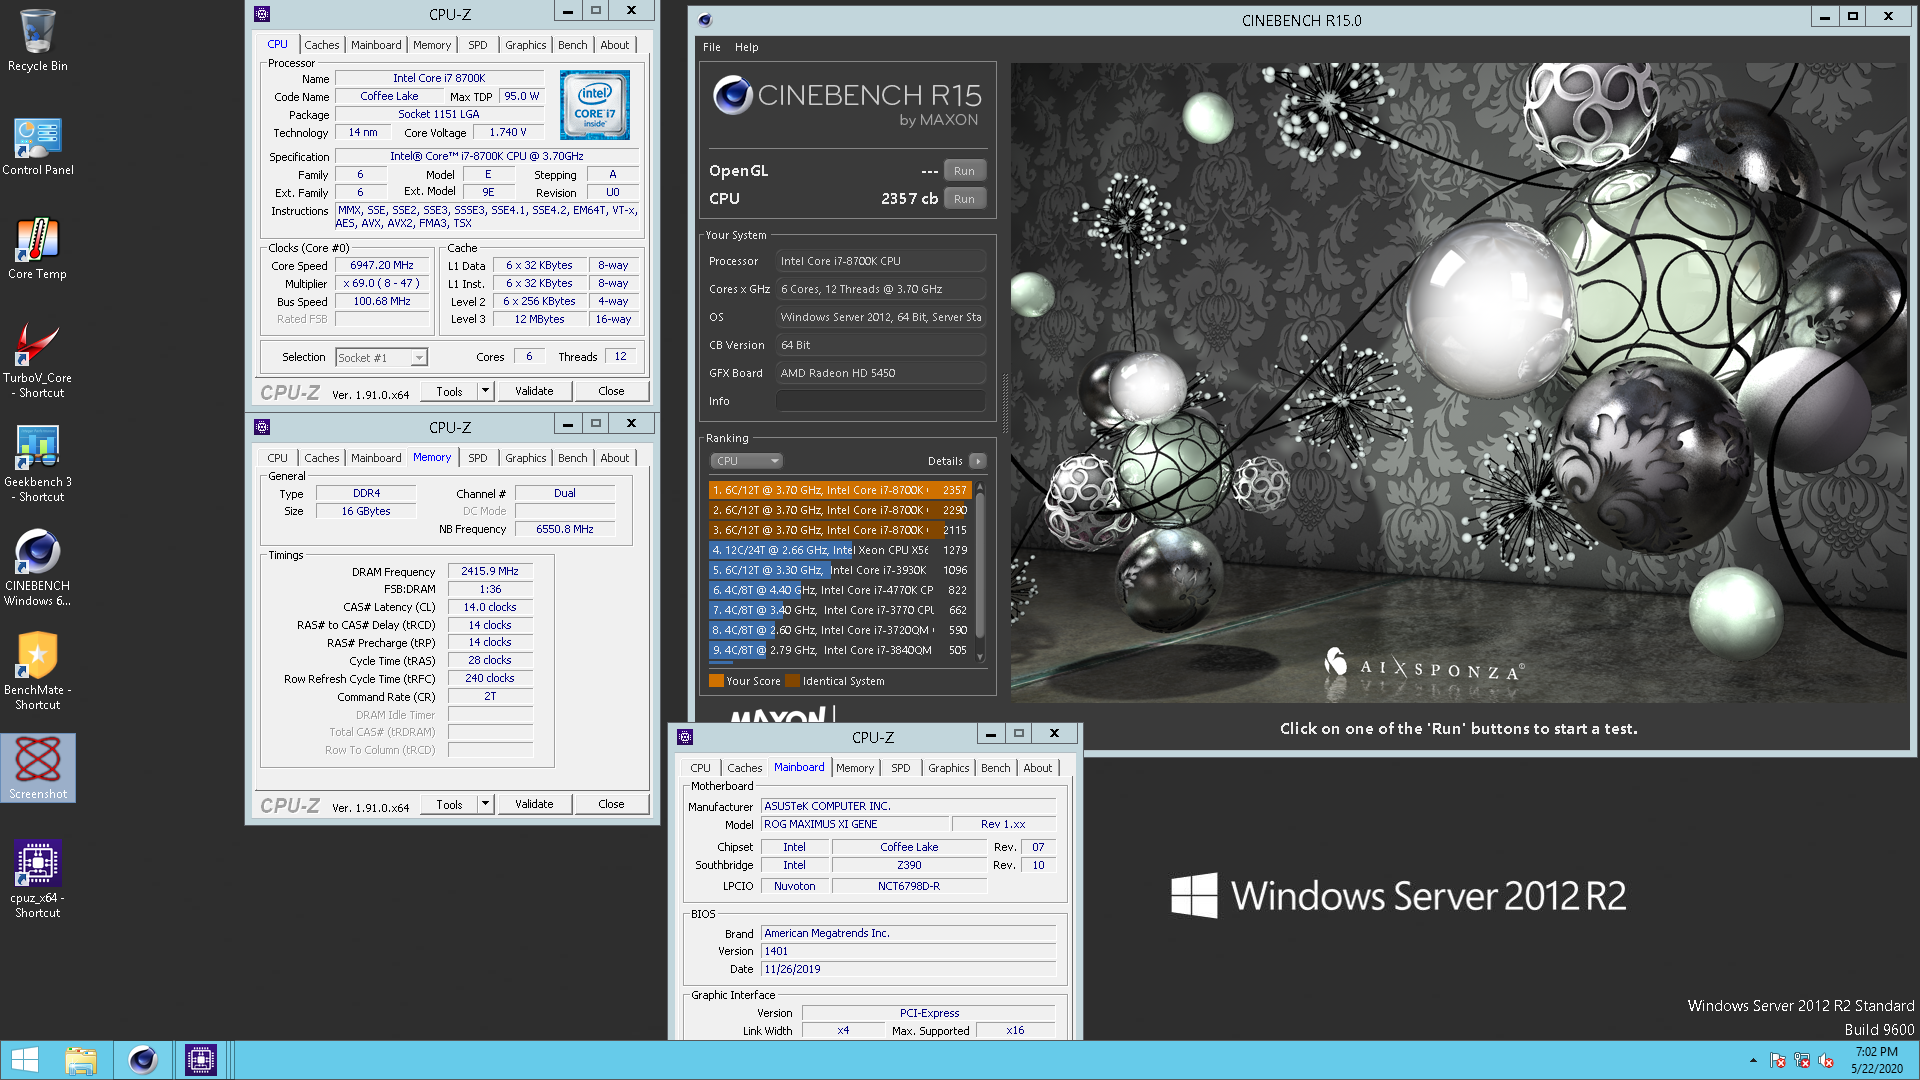This screenshot has height=1080, width=1920.
Task: Click Tools button in the top CPU-Z window
Action: (x=449, y=391)
